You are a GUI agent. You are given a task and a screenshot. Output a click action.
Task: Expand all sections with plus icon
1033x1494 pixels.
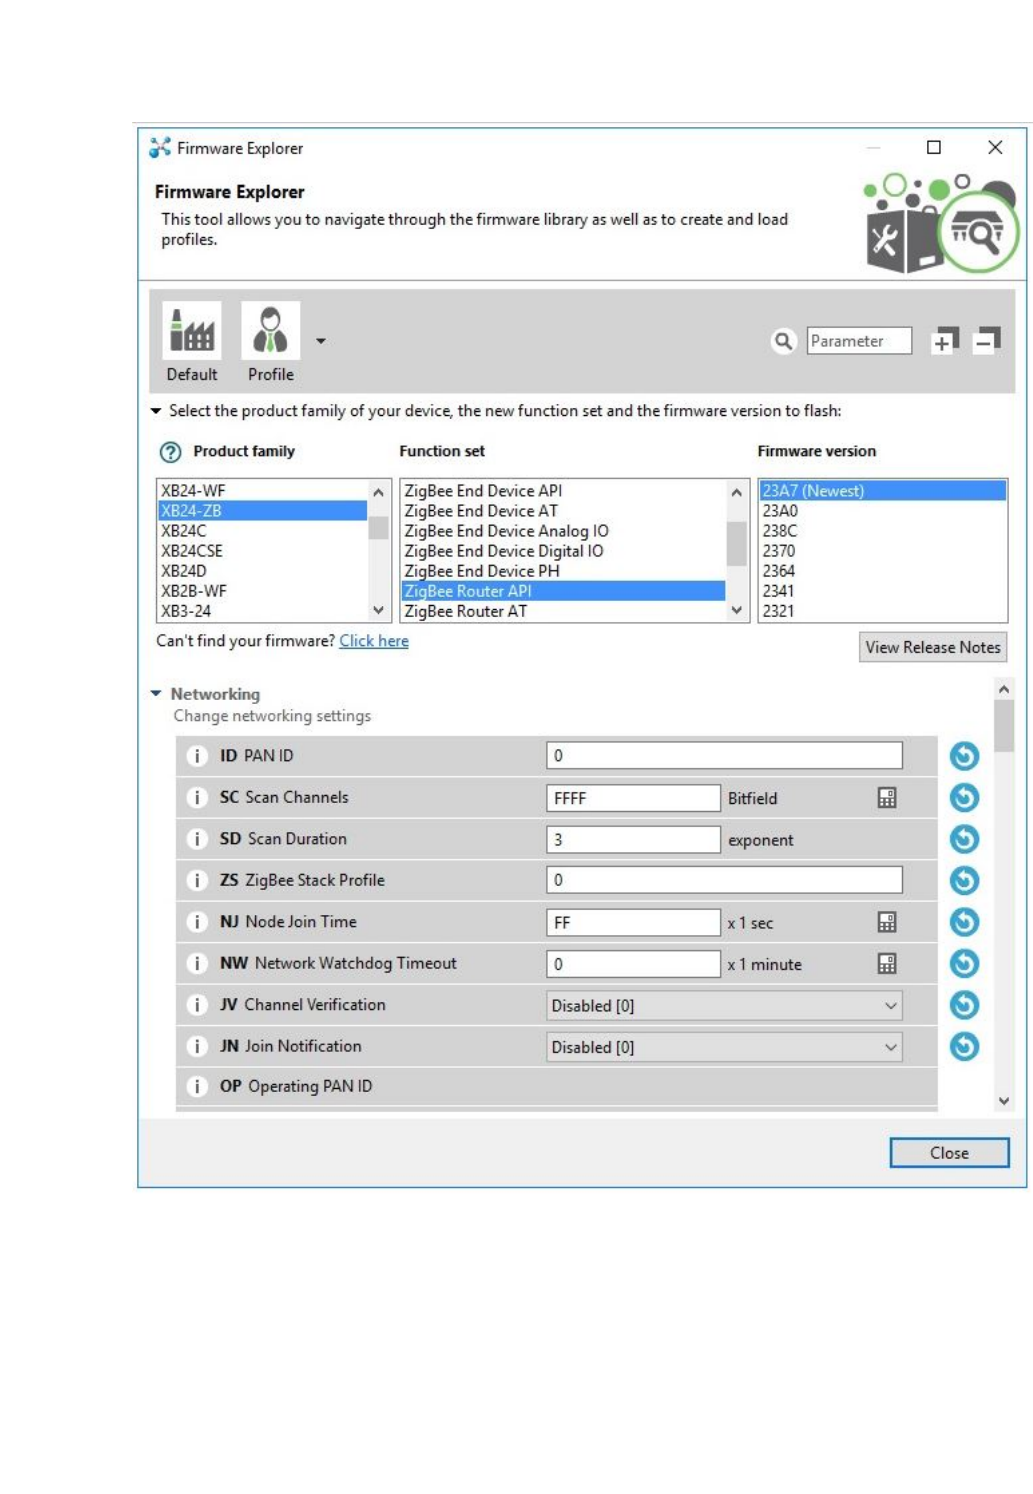coord(944,341)
